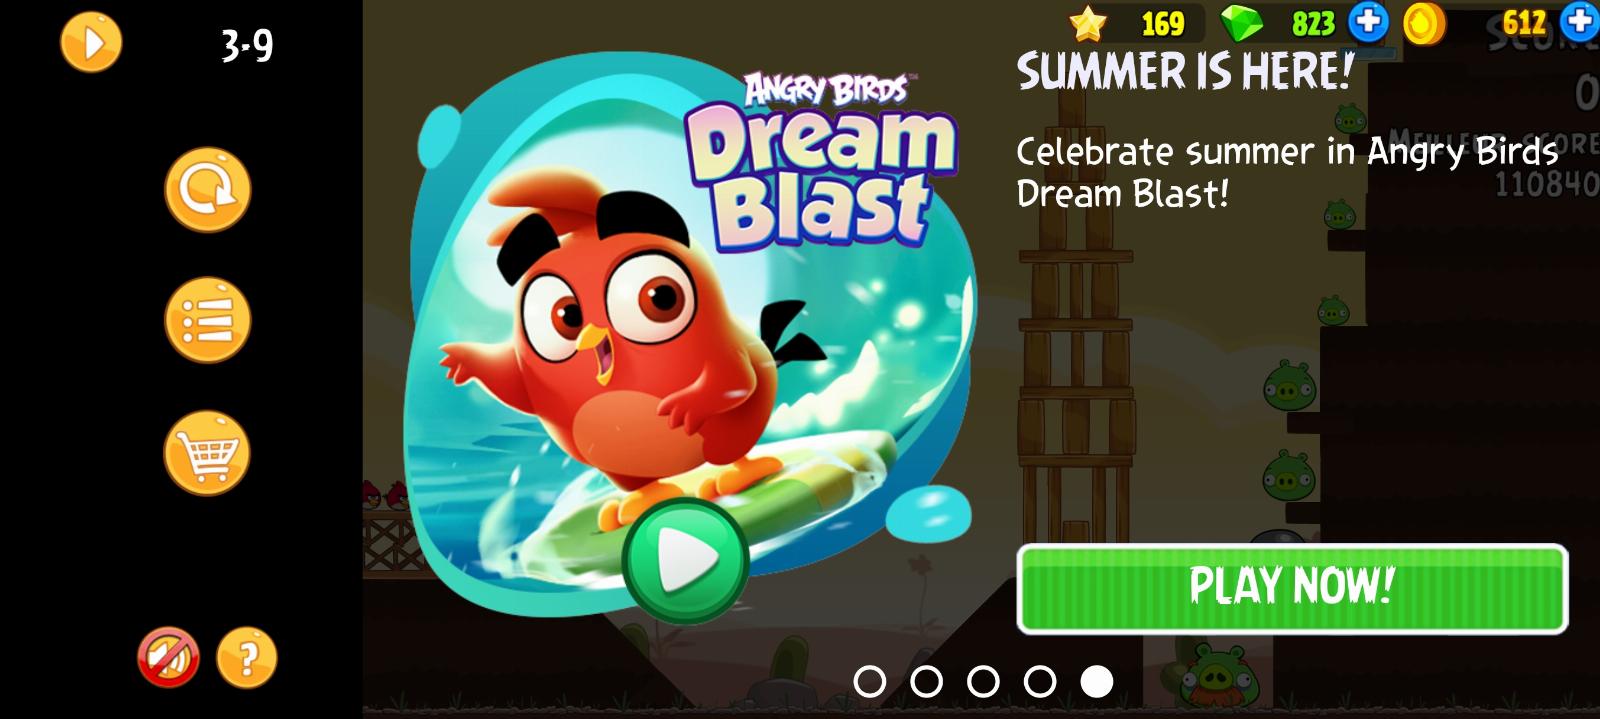Select the fourth carousel page dot
The image size is (1600, 719).
tap(1040, 681)
